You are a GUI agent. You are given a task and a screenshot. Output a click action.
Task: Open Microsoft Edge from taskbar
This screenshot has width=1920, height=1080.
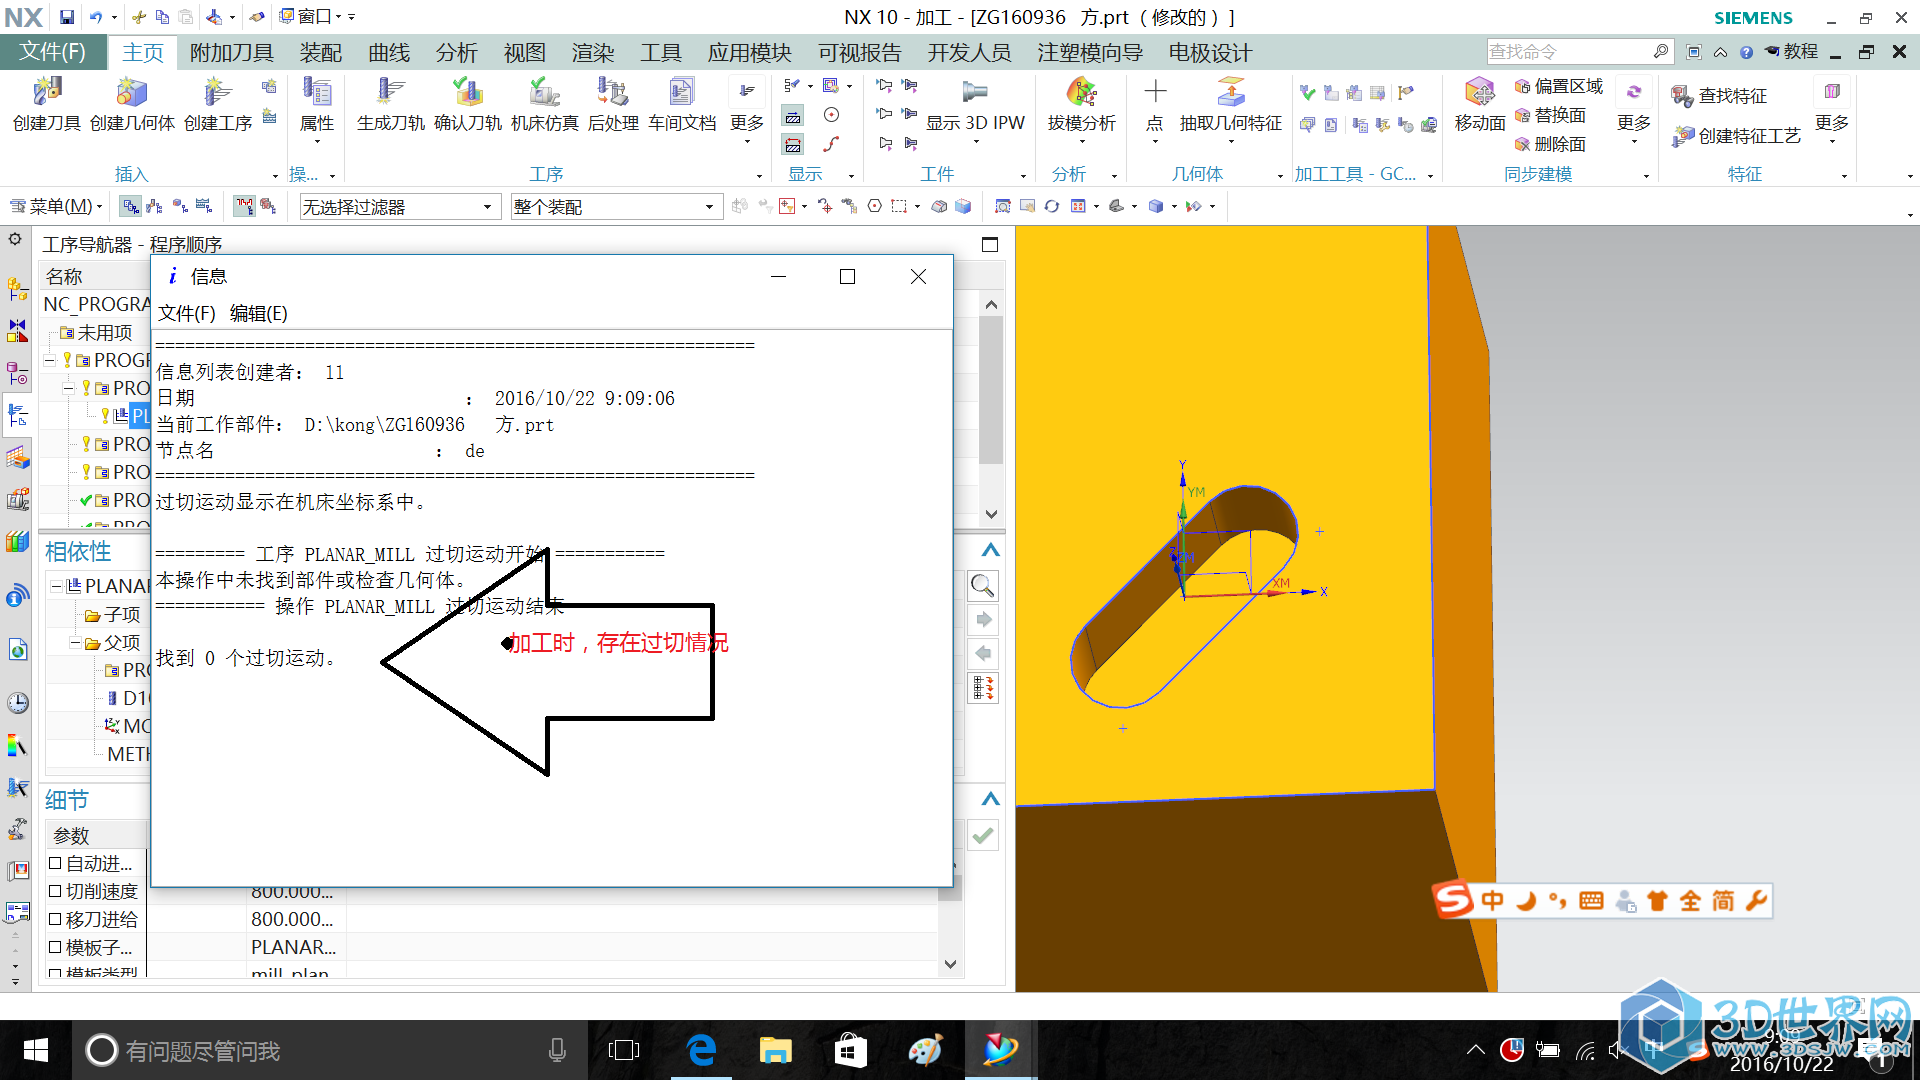(x=702, y=1050)
